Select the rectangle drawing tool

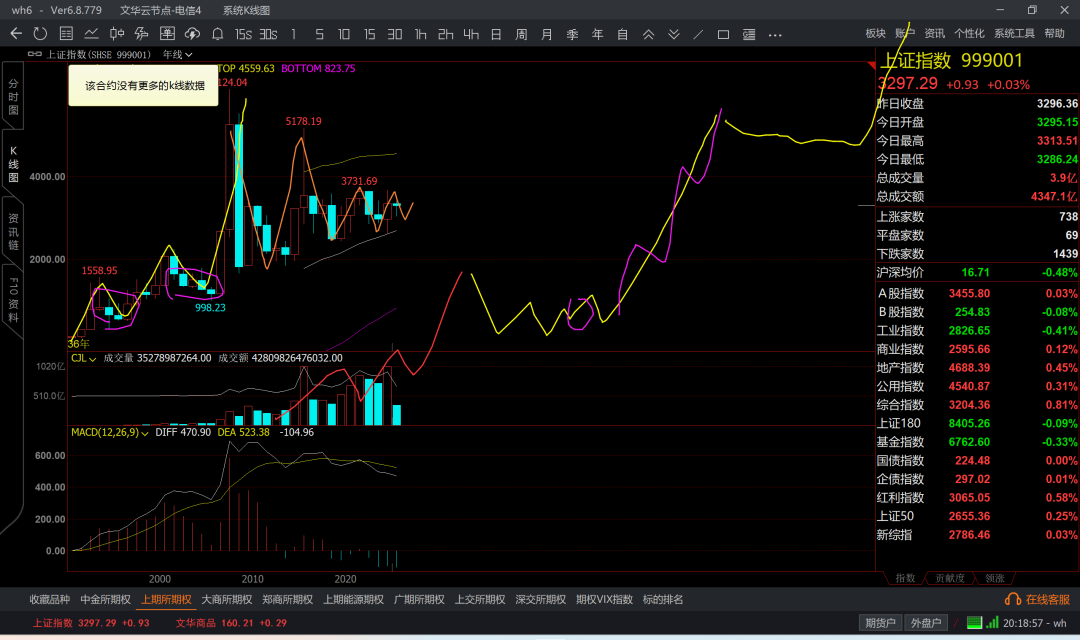[724, 34]
